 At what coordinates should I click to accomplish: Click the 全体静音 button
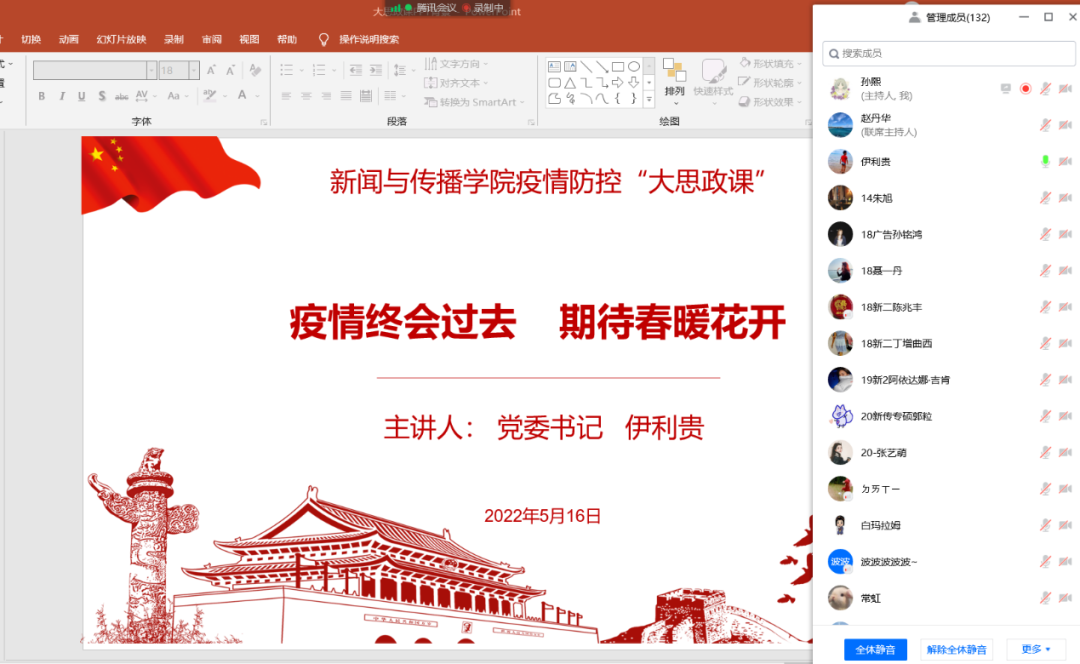(x=875, y=649)
